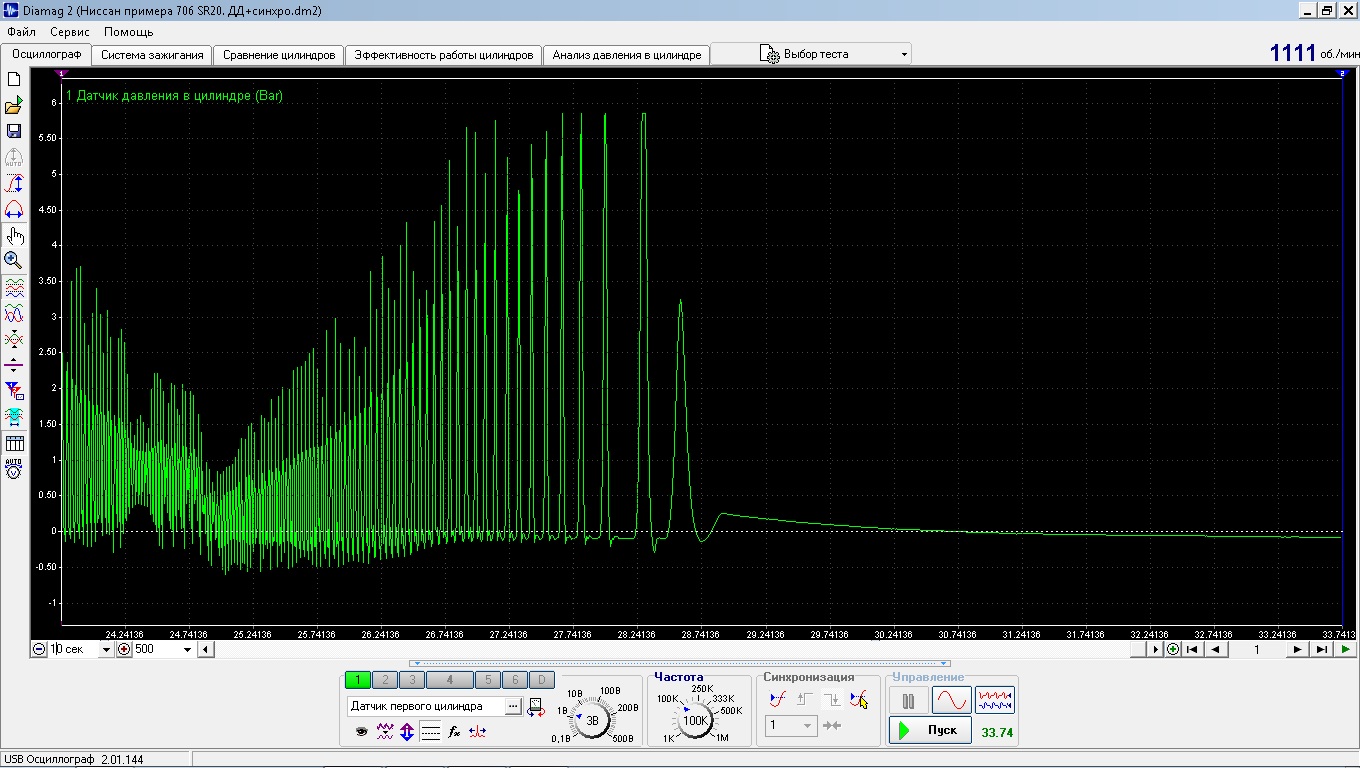
Task: Click the Пуск start button
Action: 929,730
